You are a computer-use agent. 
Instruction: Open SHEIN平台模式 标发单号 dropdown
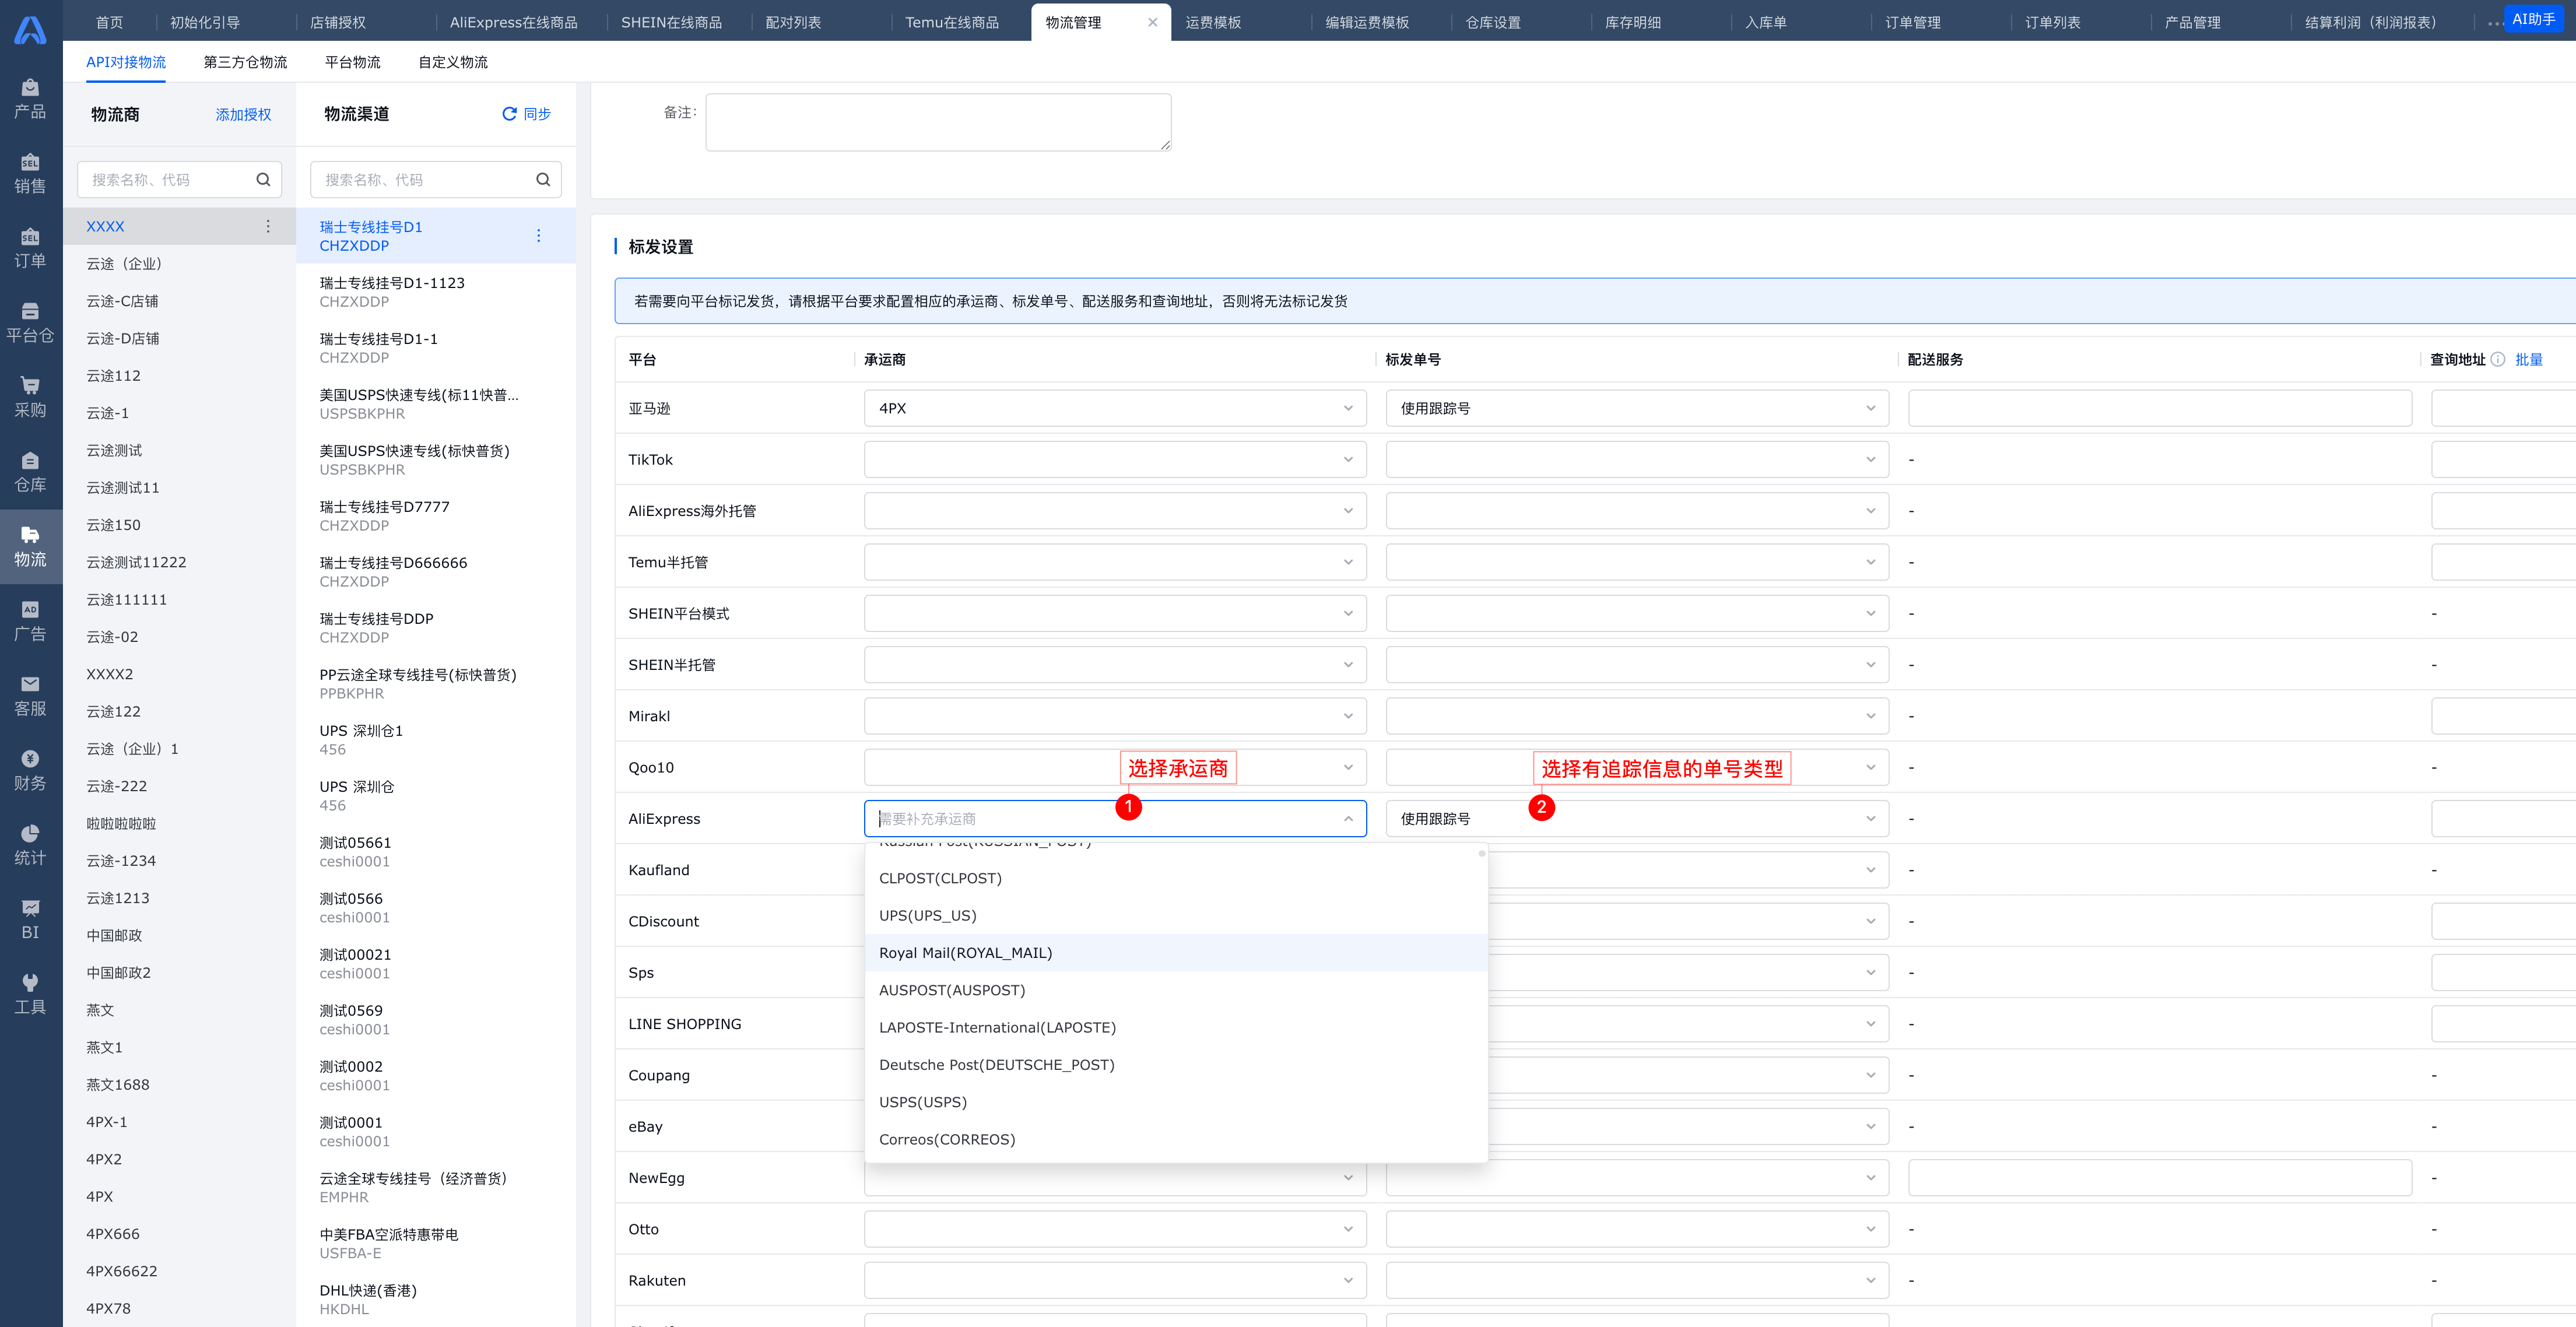pos(1637,614)
